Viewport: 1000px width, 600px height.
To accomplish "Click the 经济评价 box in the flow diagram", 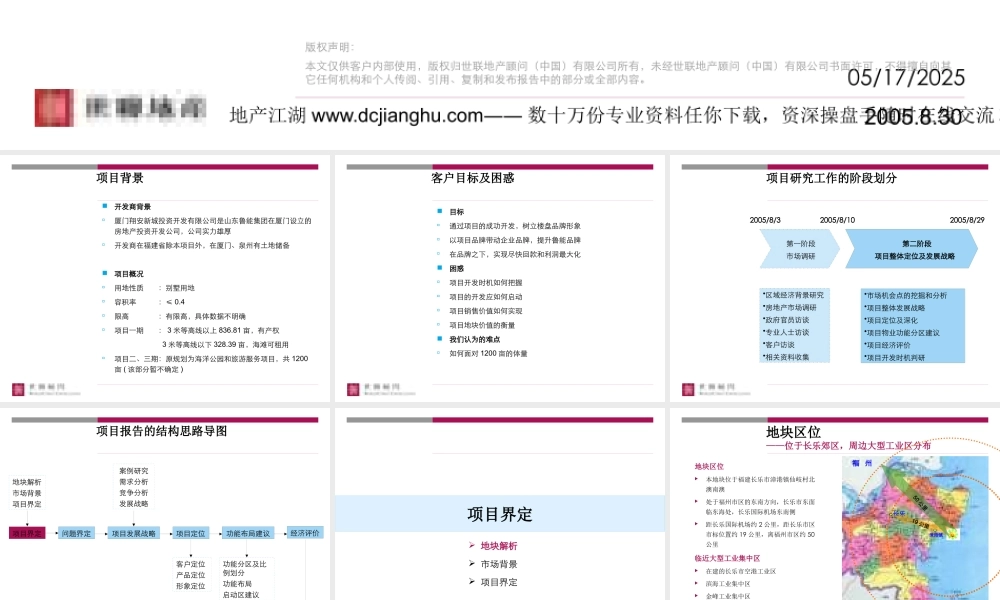I will (x=305, y=532).
